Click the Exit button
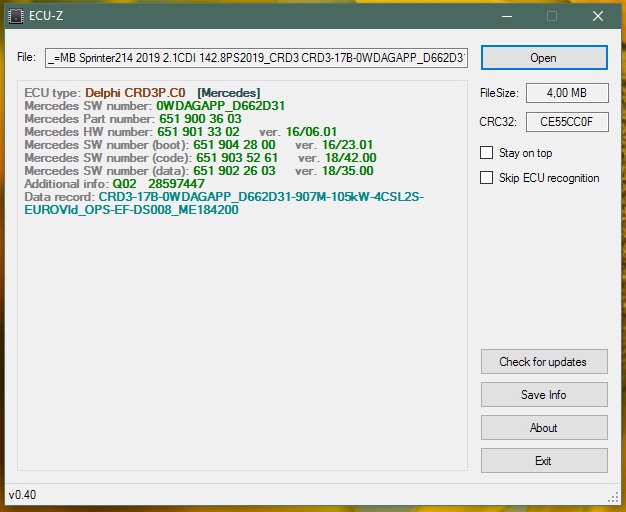Screen dimensions: 626x512 click(544, 460)
